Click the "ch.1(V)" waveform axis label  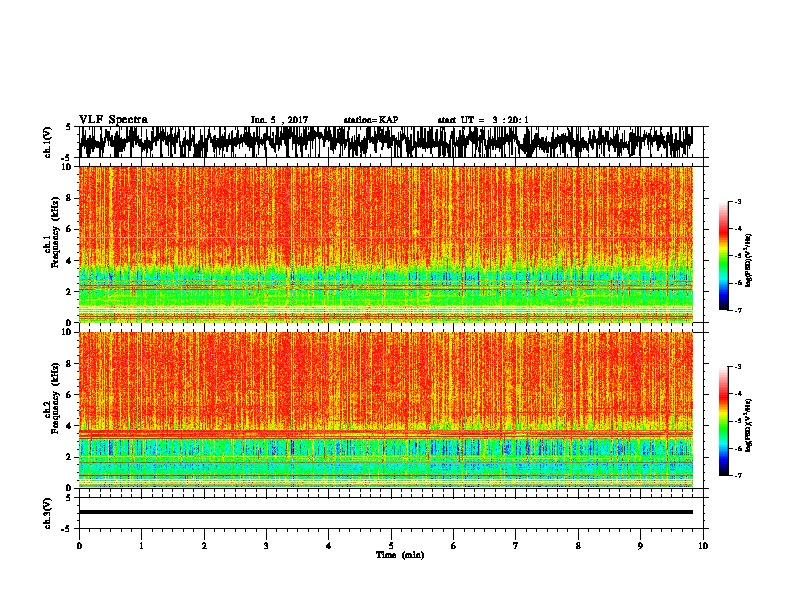tap(48, 142)
